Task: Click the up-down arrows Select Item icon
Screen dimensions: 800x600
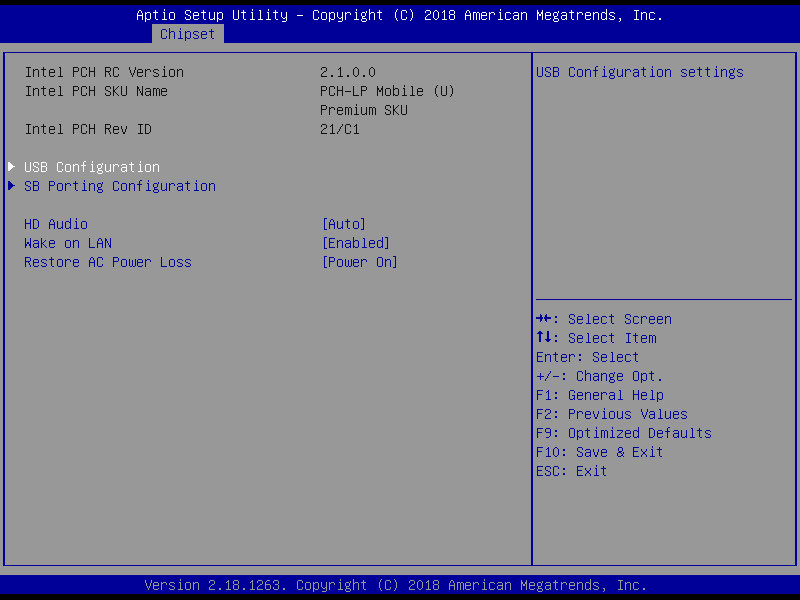Action: 543,337
